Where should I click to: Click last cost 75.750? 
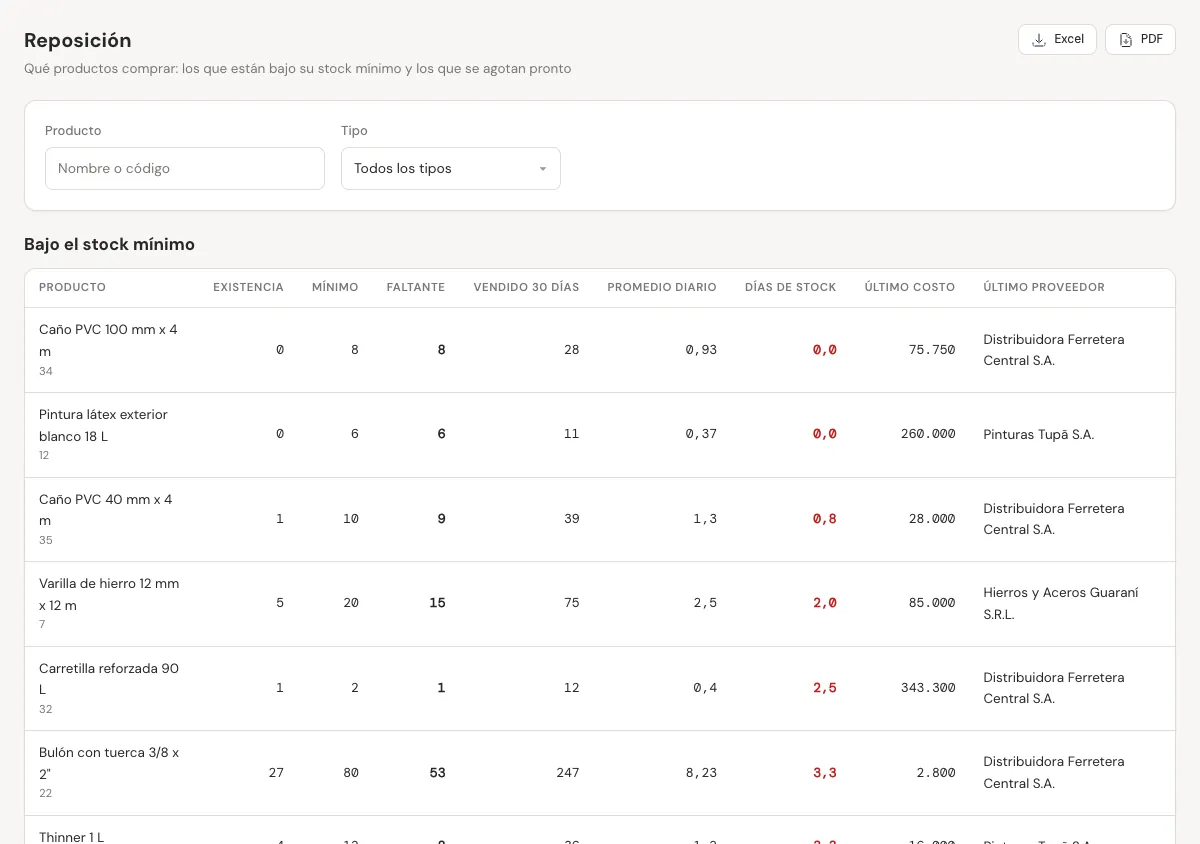point(932,350)
